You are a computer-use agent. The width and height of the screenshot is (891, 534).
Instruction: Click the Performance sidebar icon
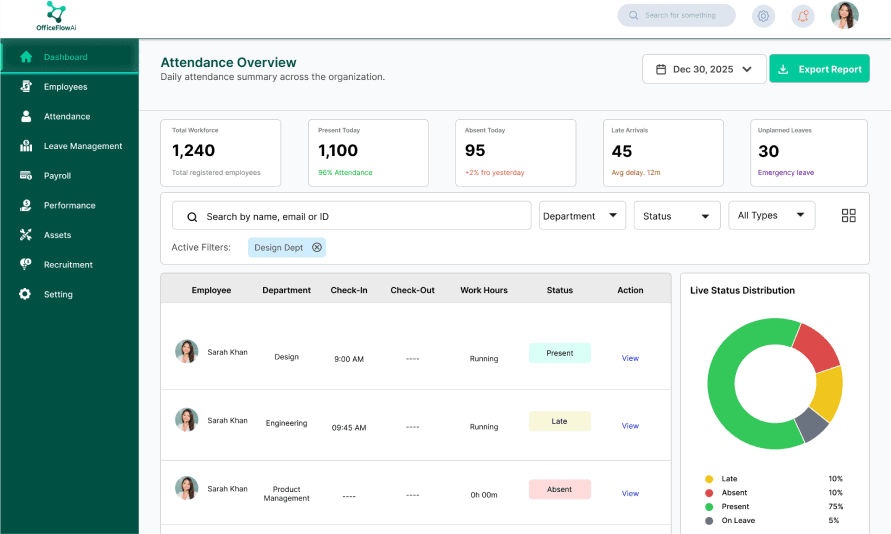pyautogui.click(x=26, y=205)
